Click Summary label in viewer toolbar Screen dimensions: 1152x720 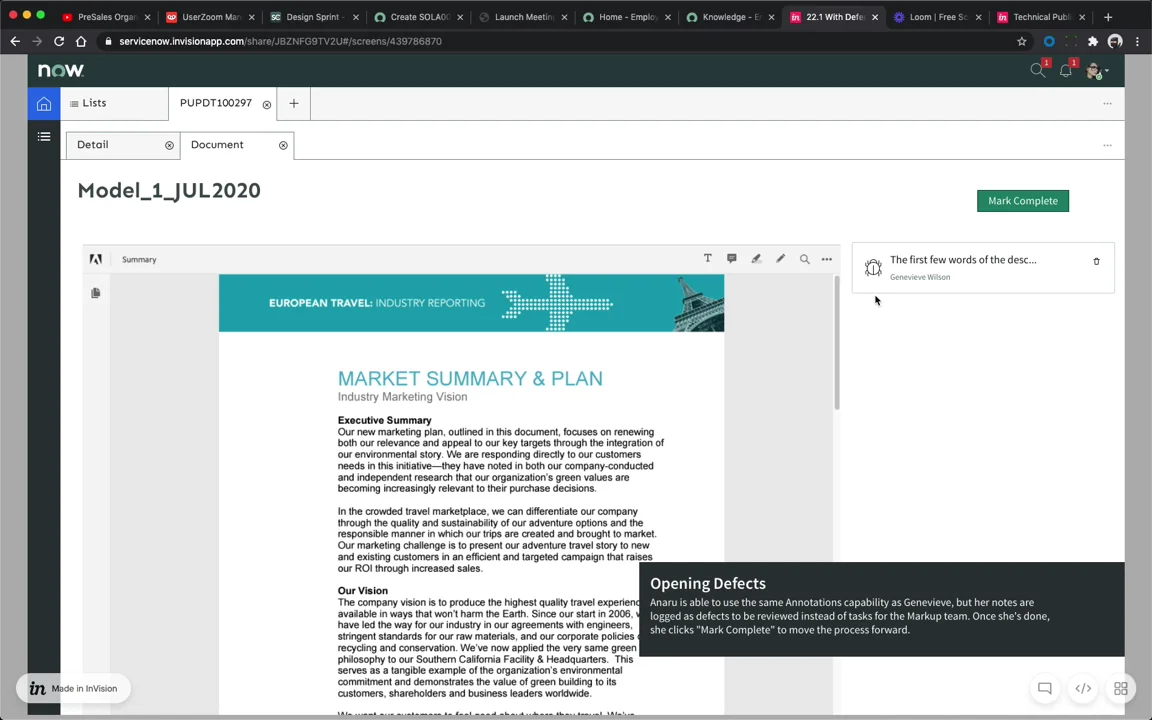tap(139, 259)
